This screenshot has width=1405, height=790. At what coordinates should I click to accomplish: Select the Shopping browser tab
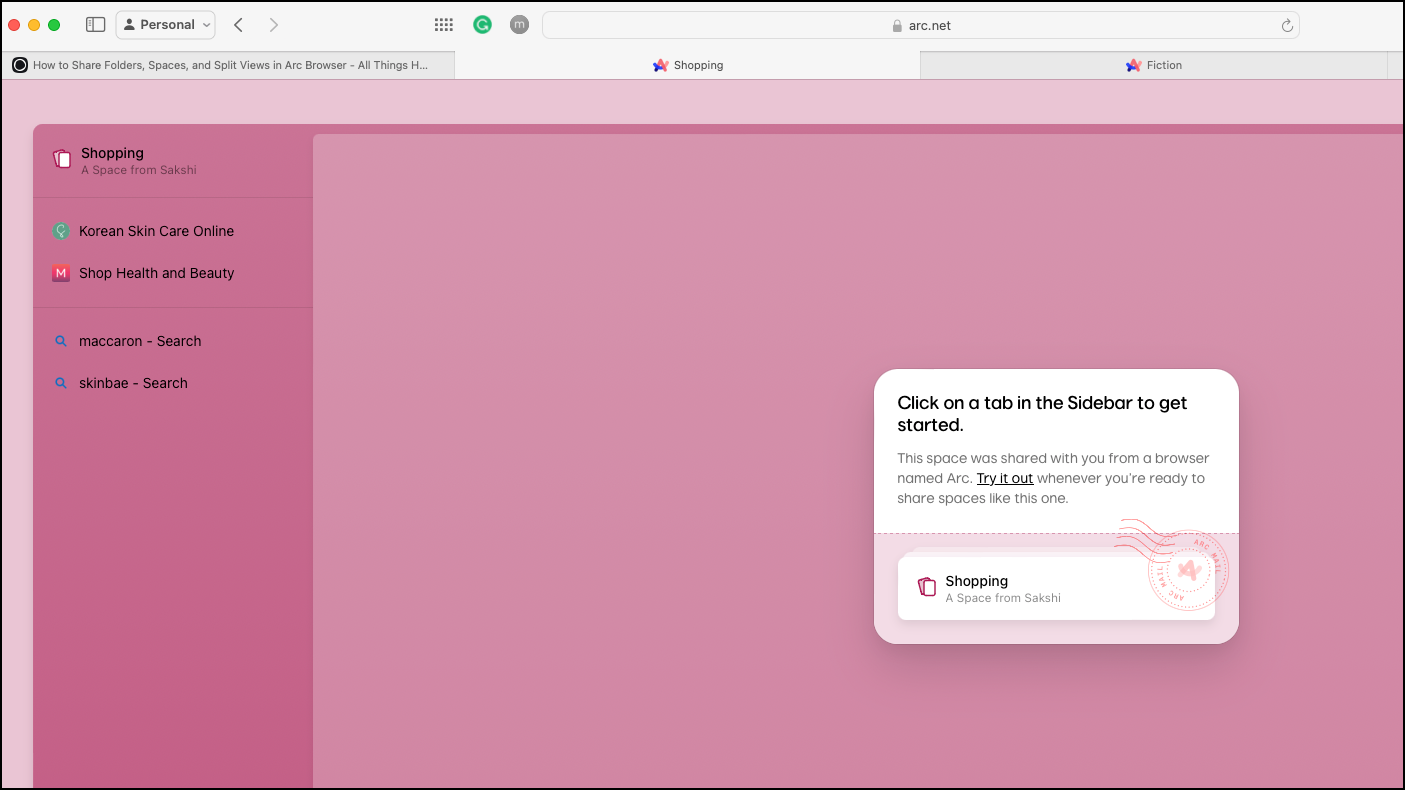[688, 65]
